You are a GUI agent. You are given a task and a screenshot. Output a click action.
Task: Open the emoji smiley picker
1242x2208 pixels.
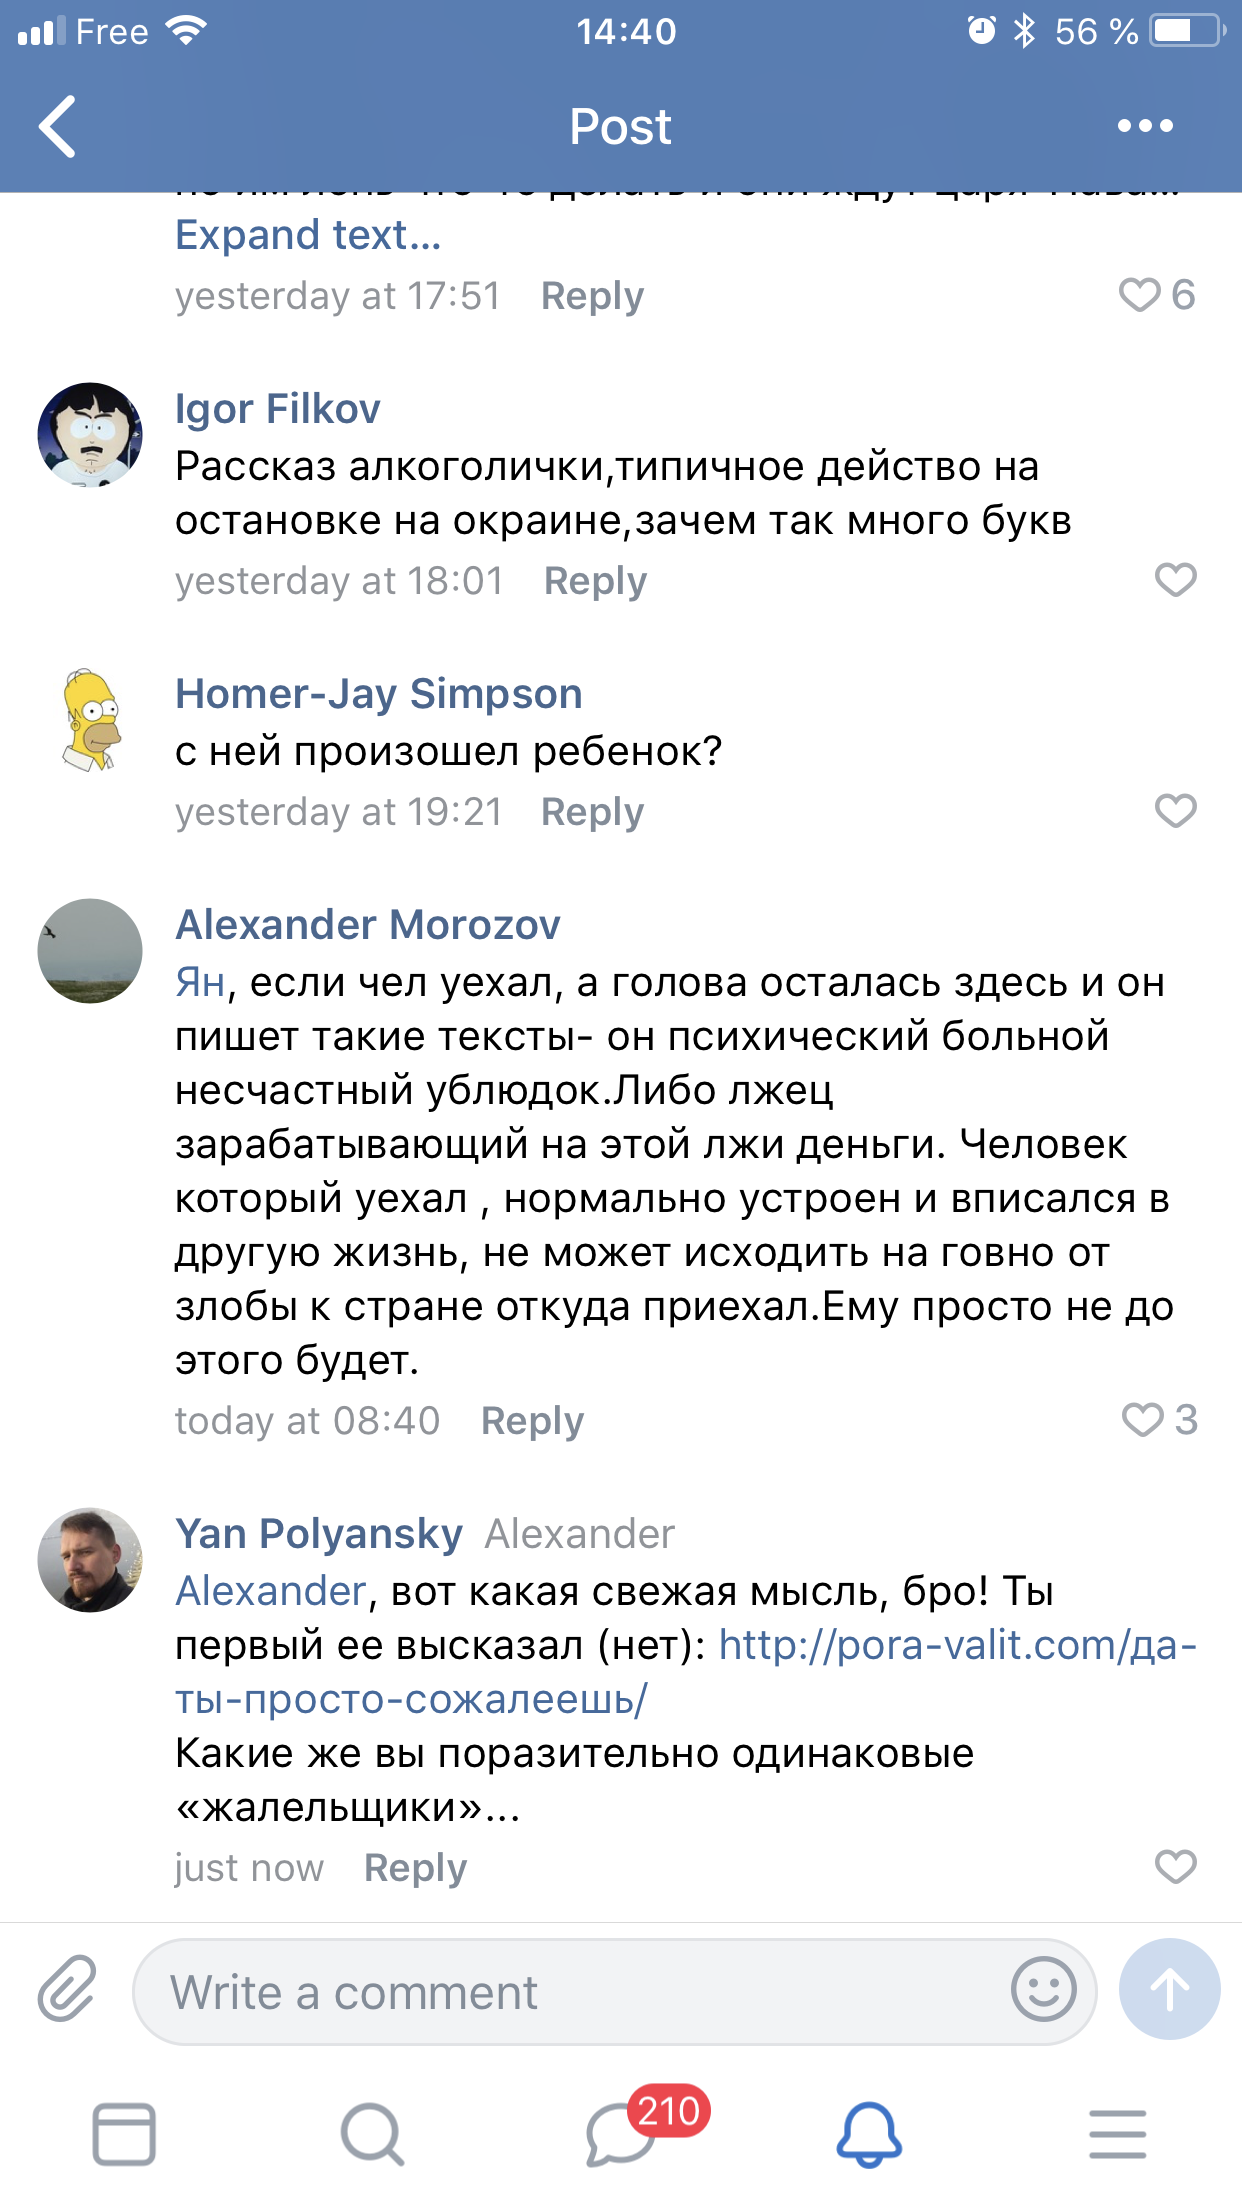1043,1989
